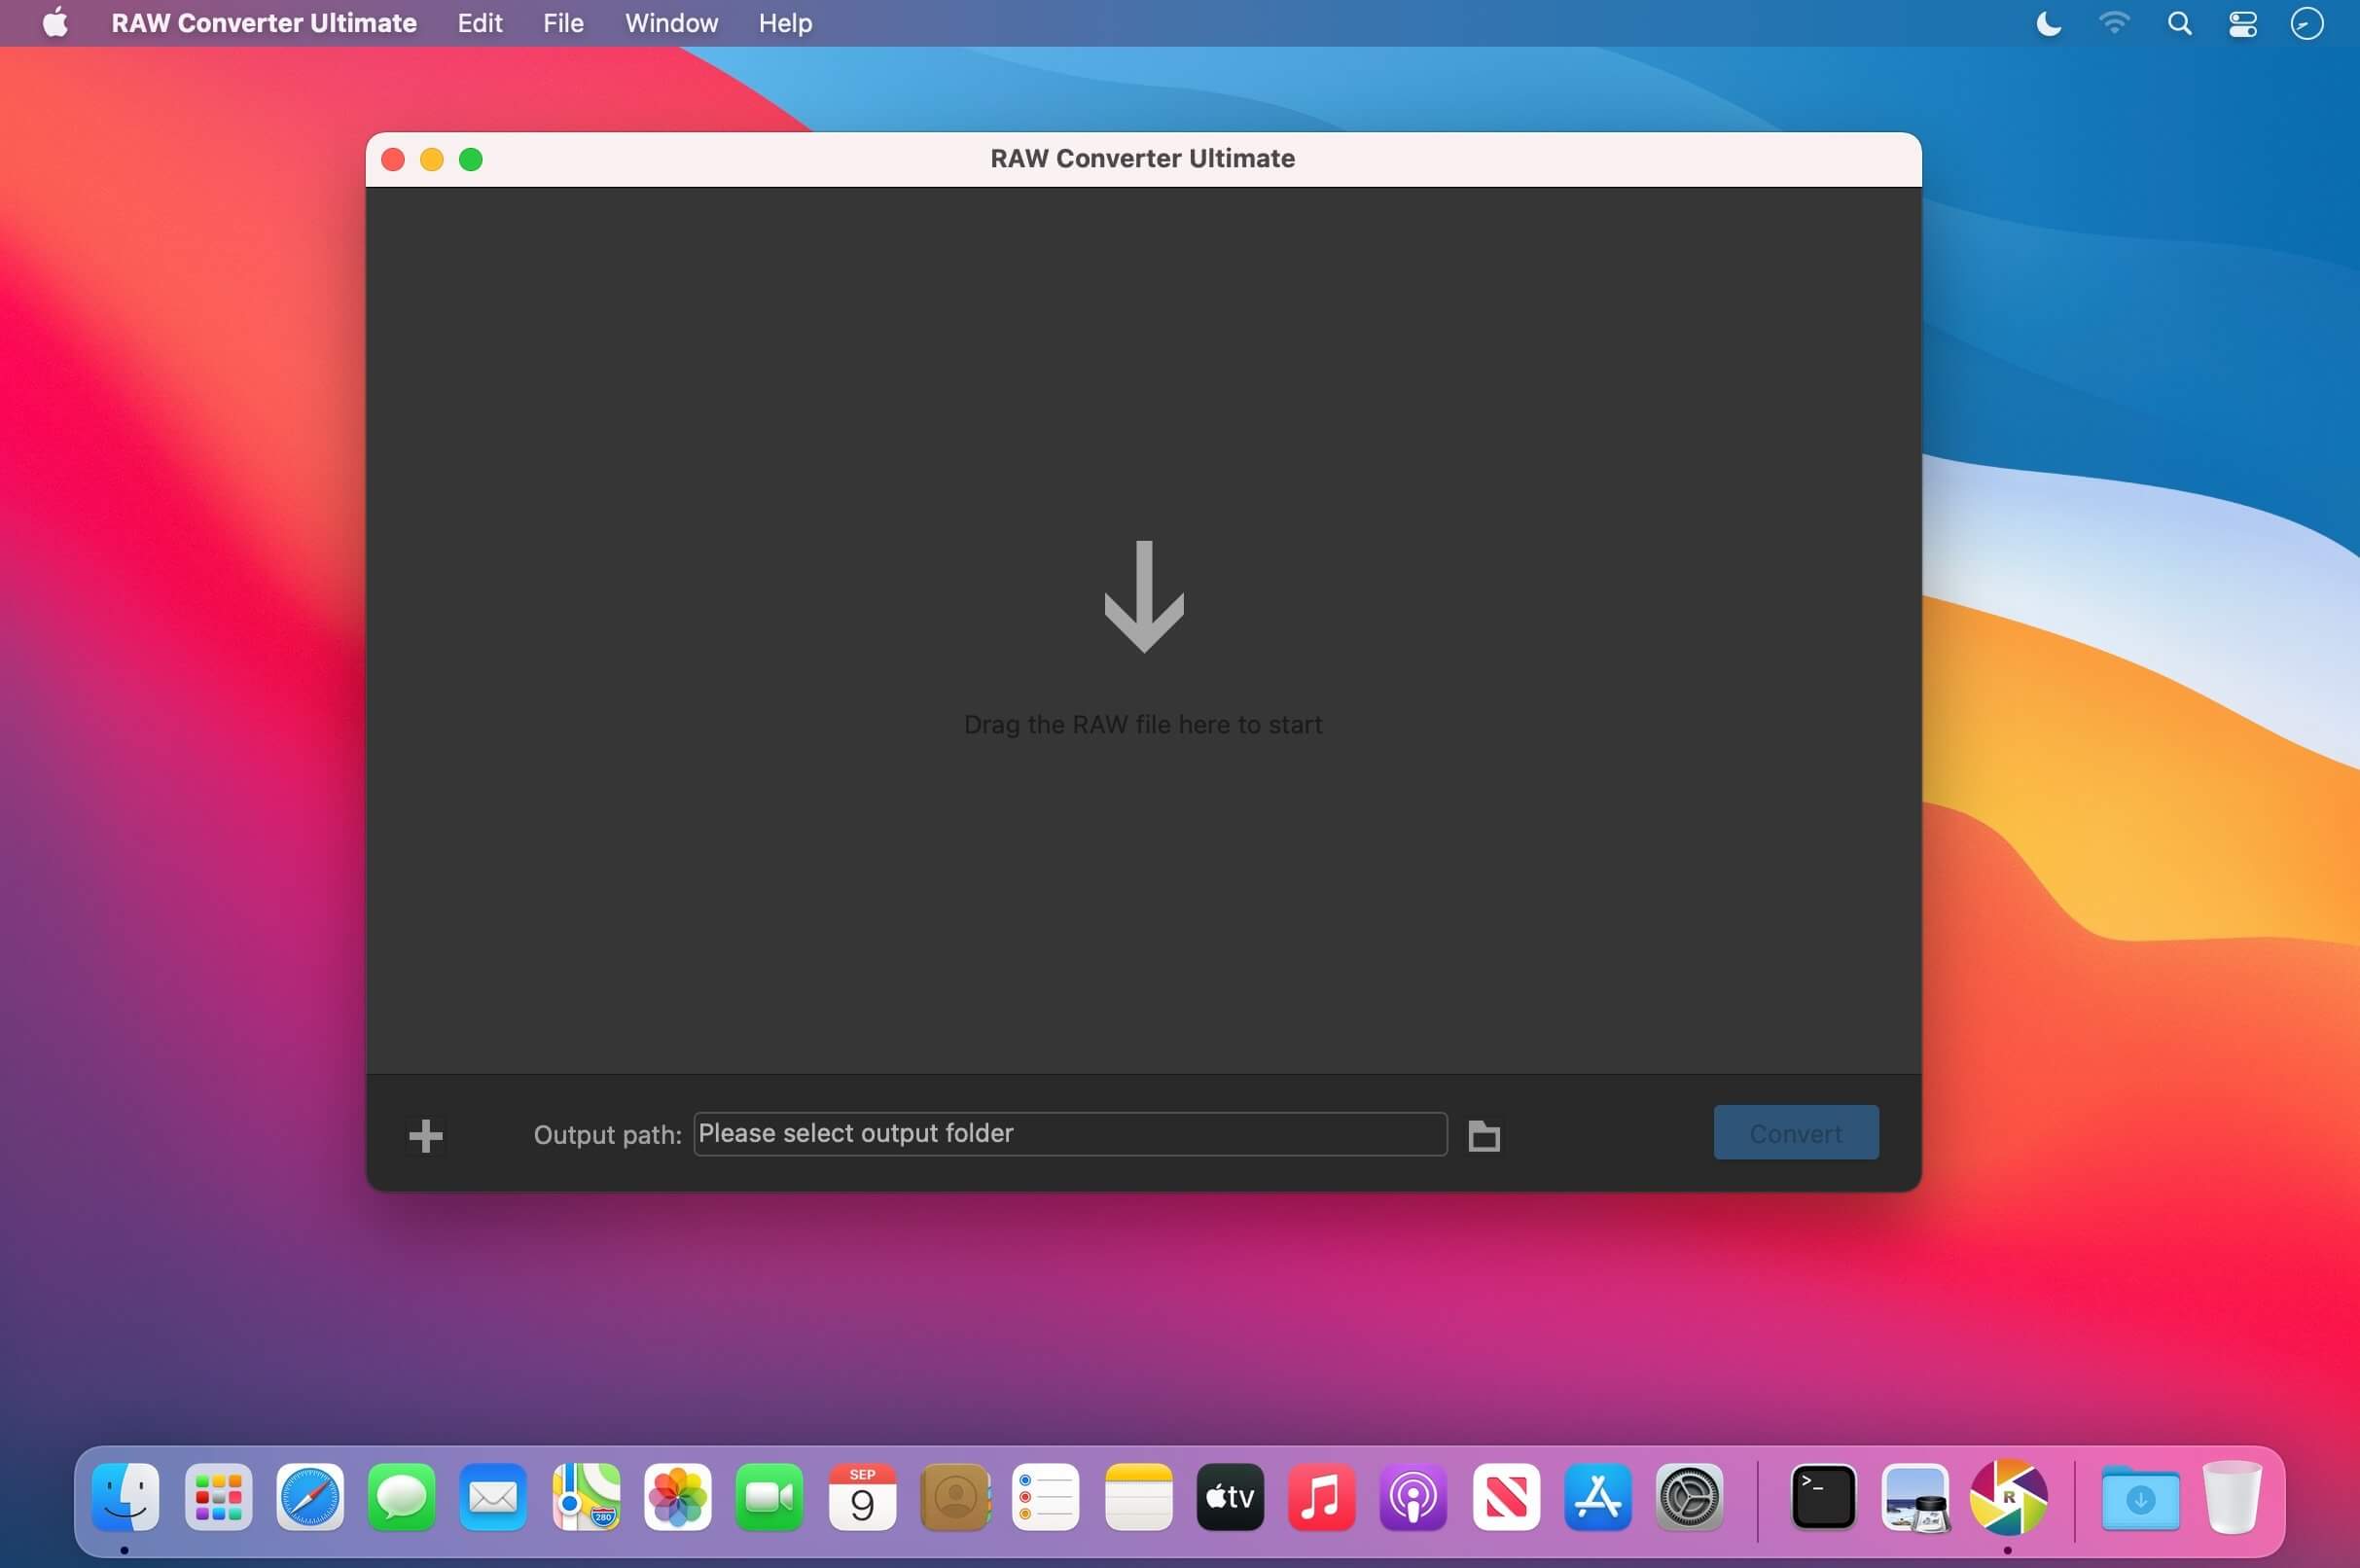The height and width of the screenshot is (1568, 2360).
Task: Click RAW Converter Ultimate icon in Dock
Action: [x=2008, y=1497]
